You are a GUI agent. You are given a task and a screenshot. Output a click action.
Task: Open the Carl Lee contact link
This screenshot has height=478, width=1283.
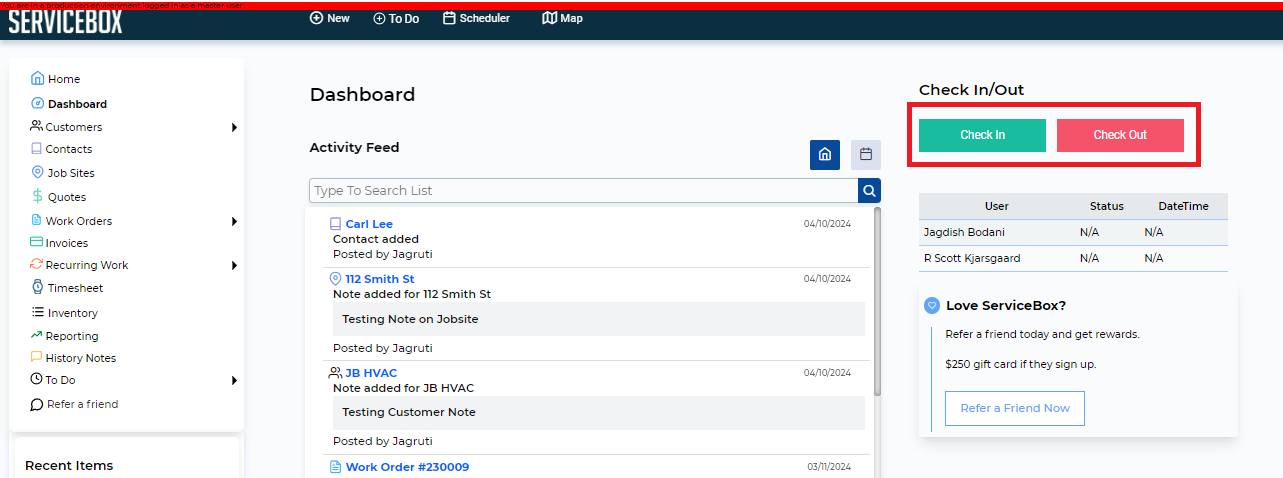369,224
